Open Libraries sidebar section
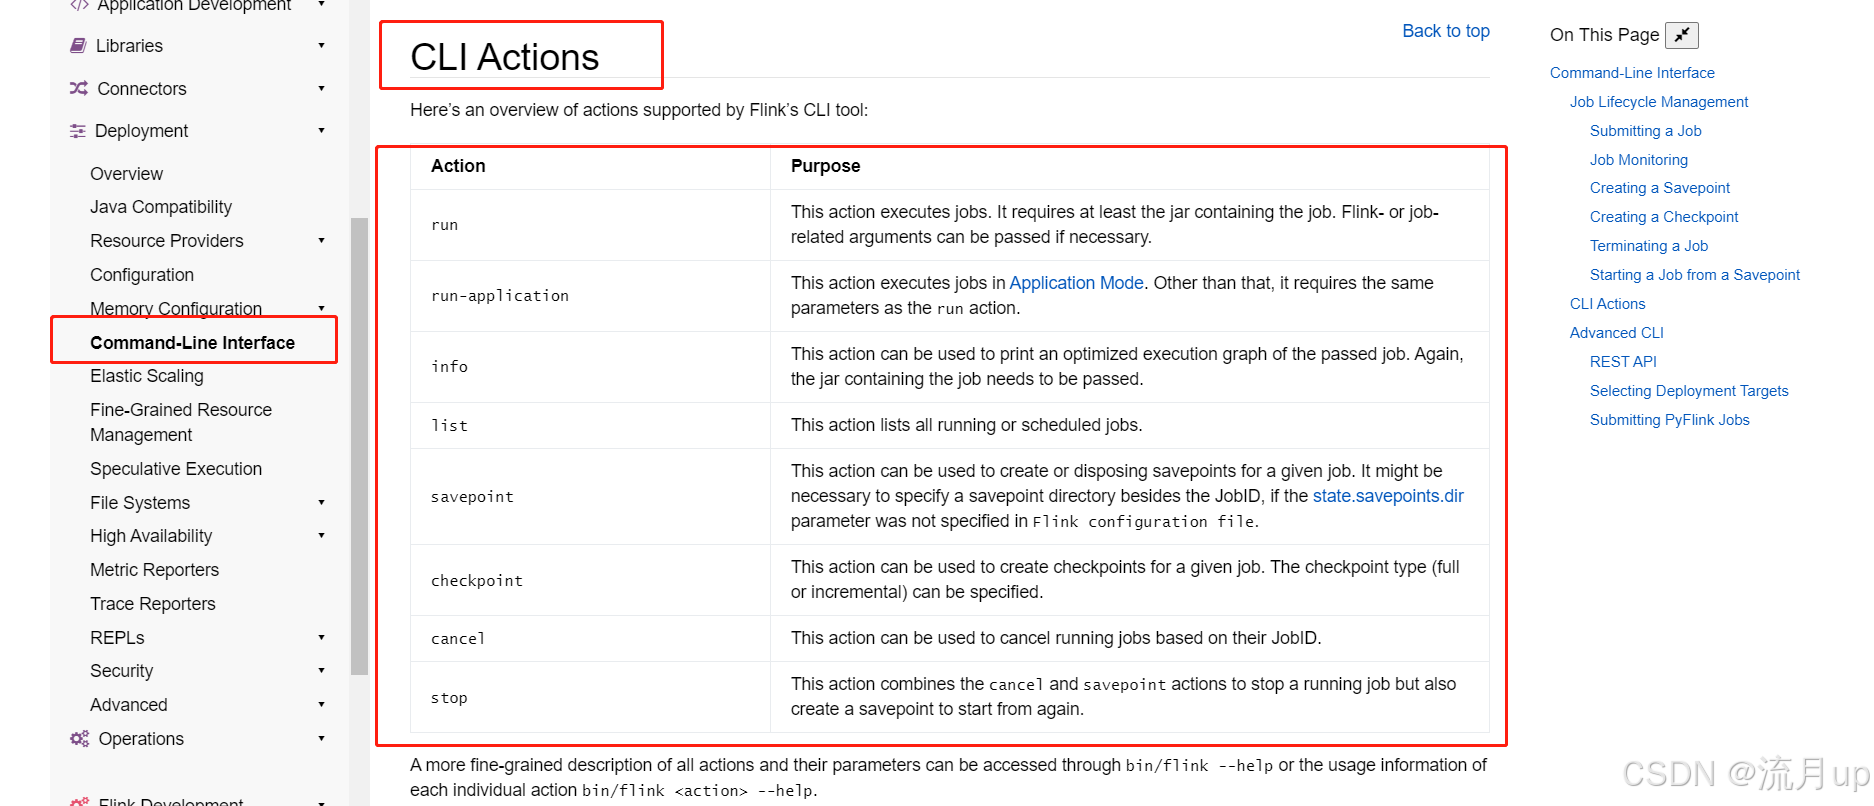Screen dimensions: 1874x806 point(129,46)
